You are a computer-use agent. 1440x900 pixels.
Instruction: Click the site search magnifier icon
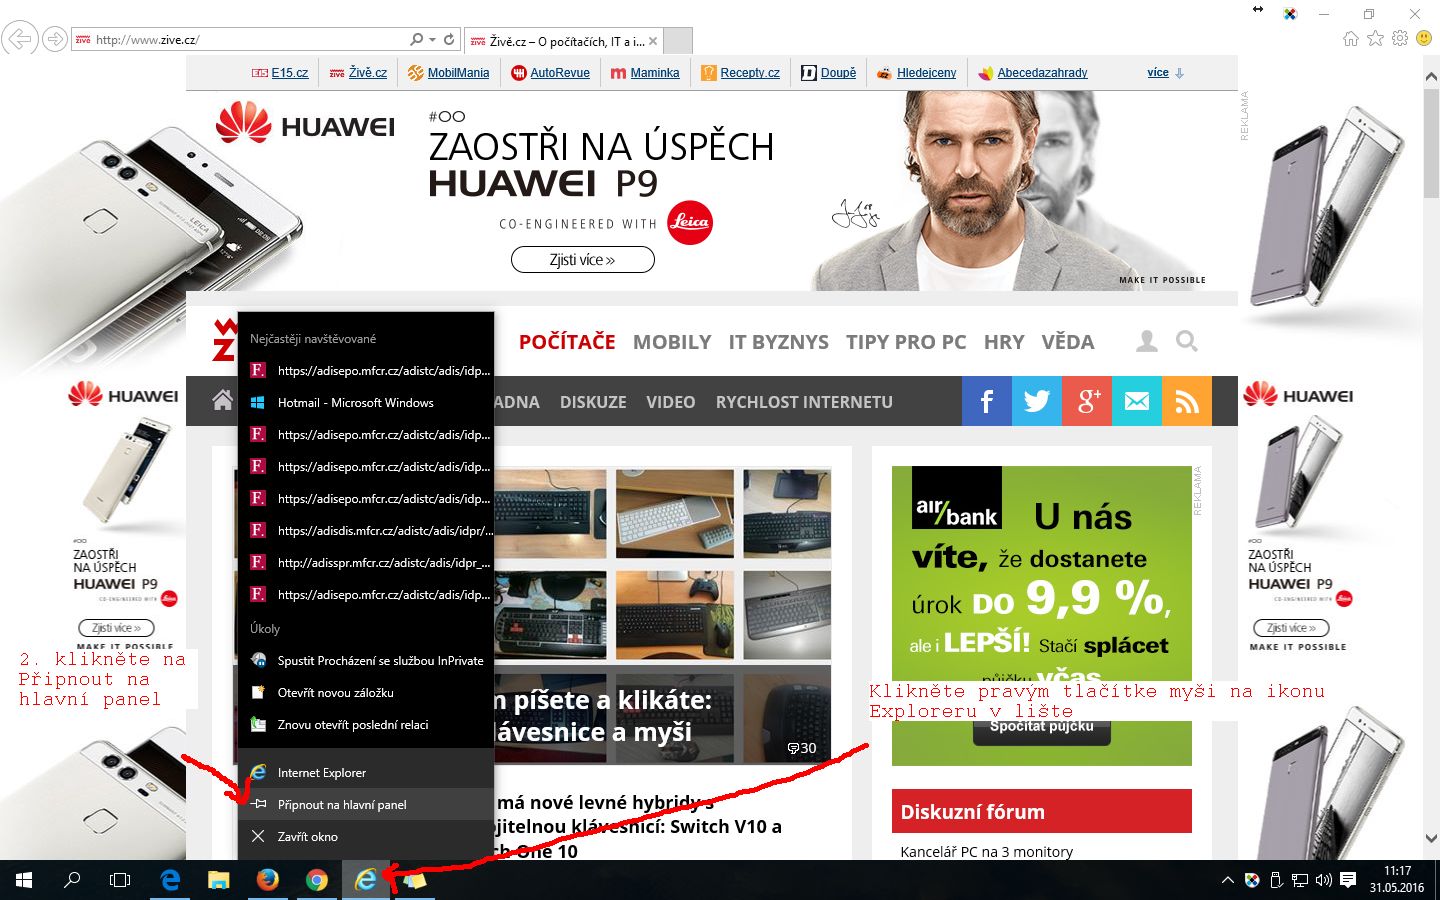[x=1187, y=342]
